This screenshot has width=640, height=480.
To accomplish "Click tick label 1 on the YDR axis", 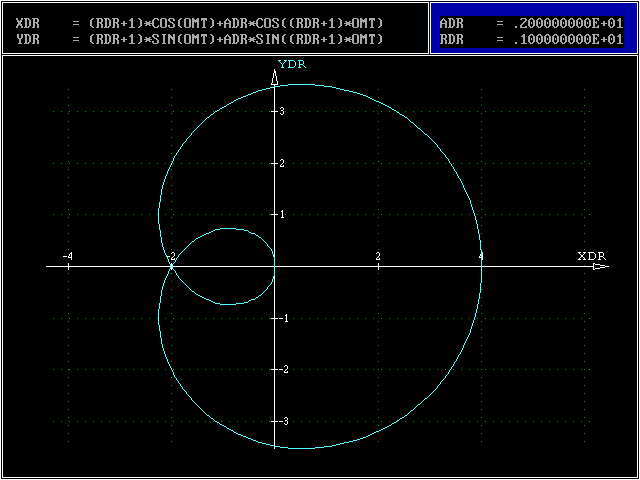I will click(283, 214).
